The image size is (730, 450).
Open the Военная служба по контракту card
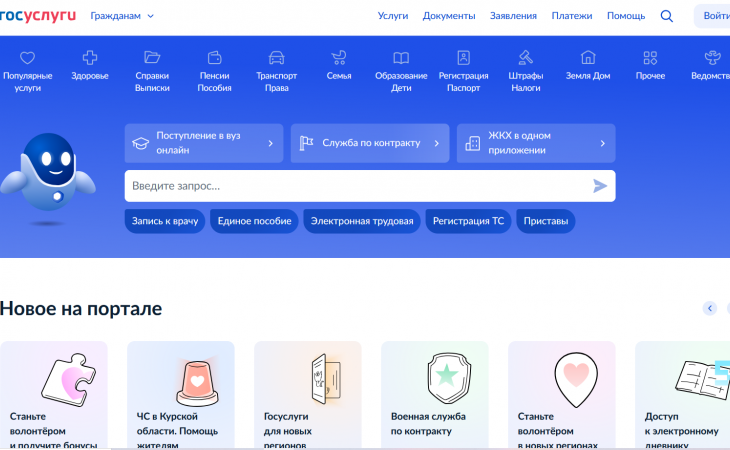tap(435, 396)
